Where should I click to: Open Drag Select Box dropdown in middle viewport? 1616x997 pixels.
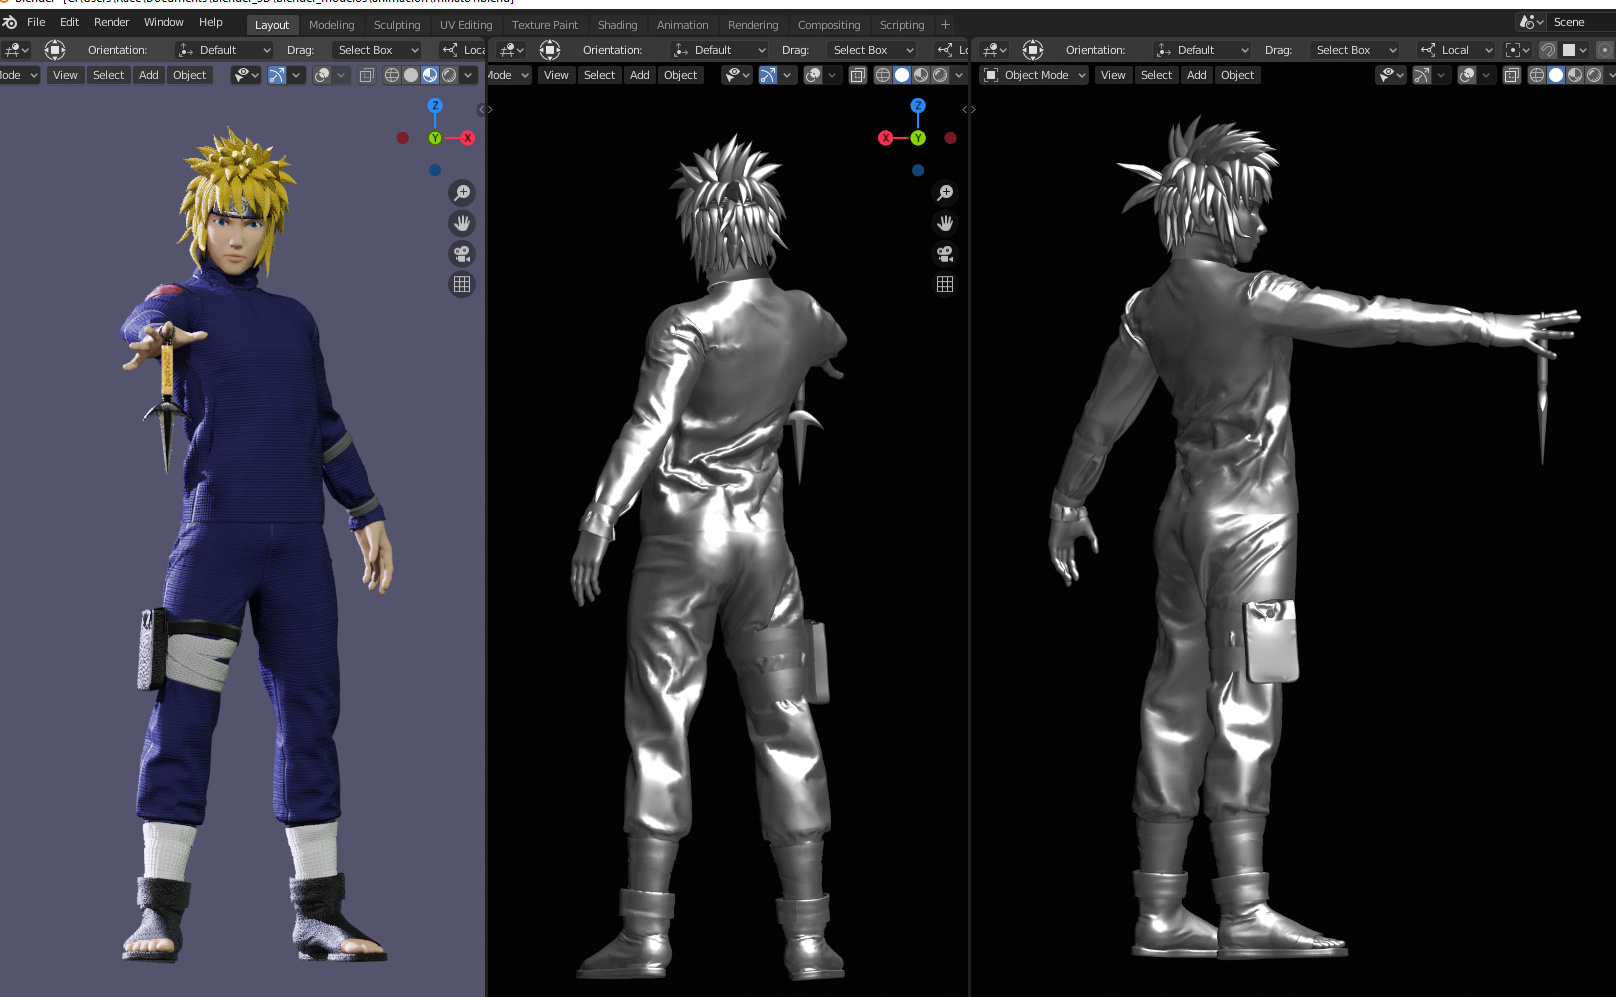872,50
